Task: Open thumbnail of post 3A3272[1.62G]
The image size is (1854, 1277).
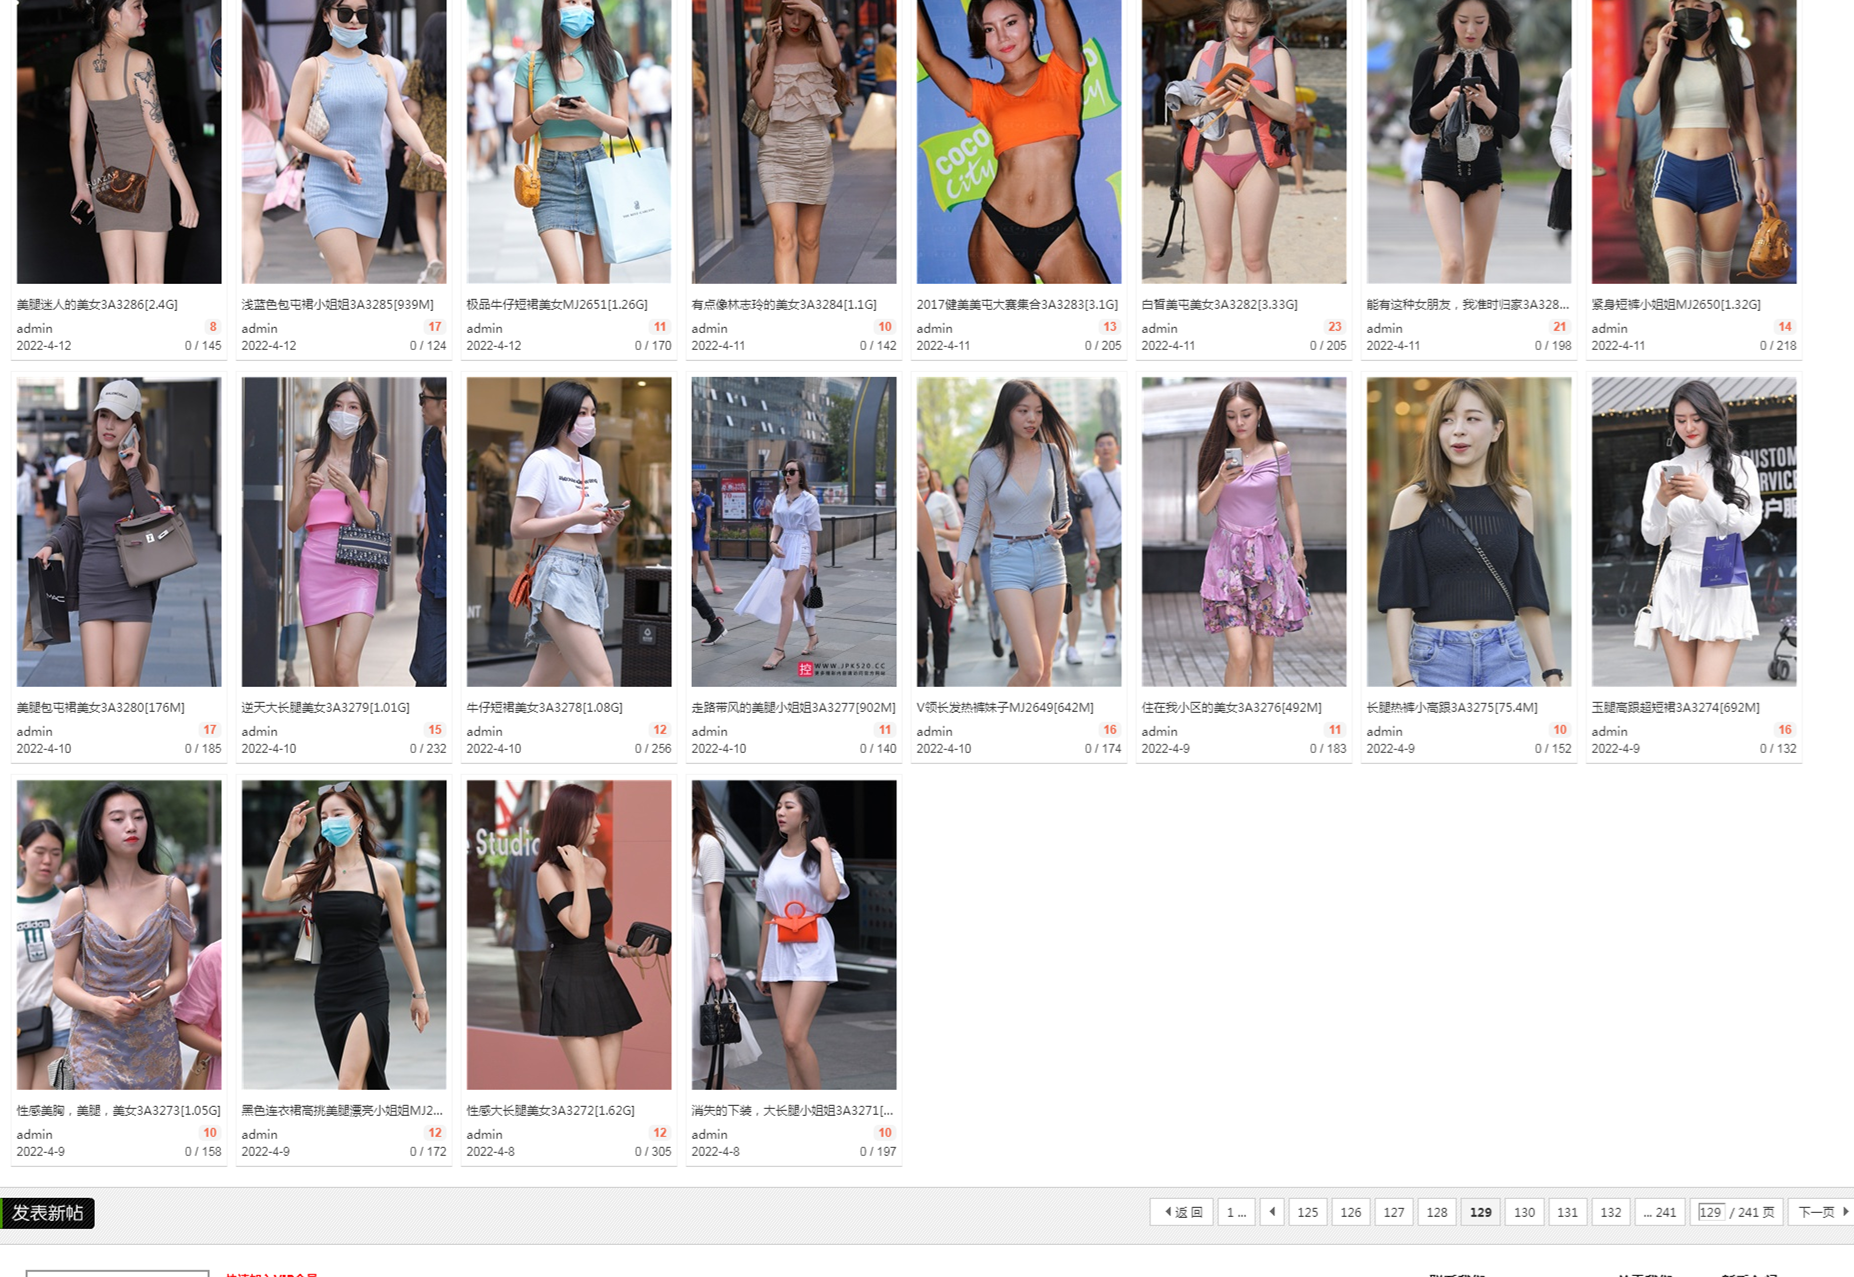Action: coord(569,935)
